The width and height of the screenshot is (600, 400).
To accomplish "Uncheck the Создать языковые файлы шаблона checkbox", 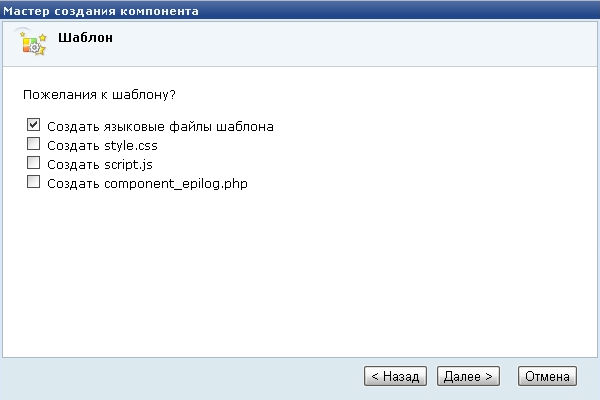I will [x=33, y=126].
